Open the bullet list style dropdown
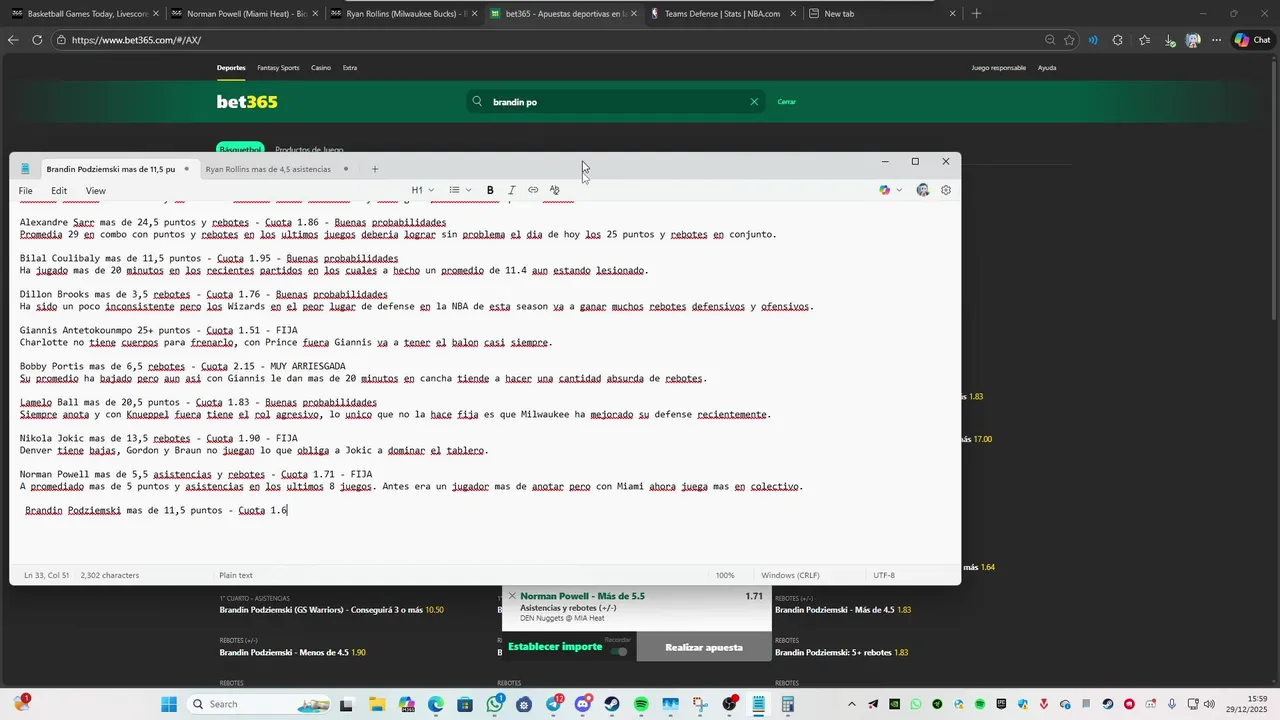Screen dimensions: 1280x720 (x=460, y=190)
